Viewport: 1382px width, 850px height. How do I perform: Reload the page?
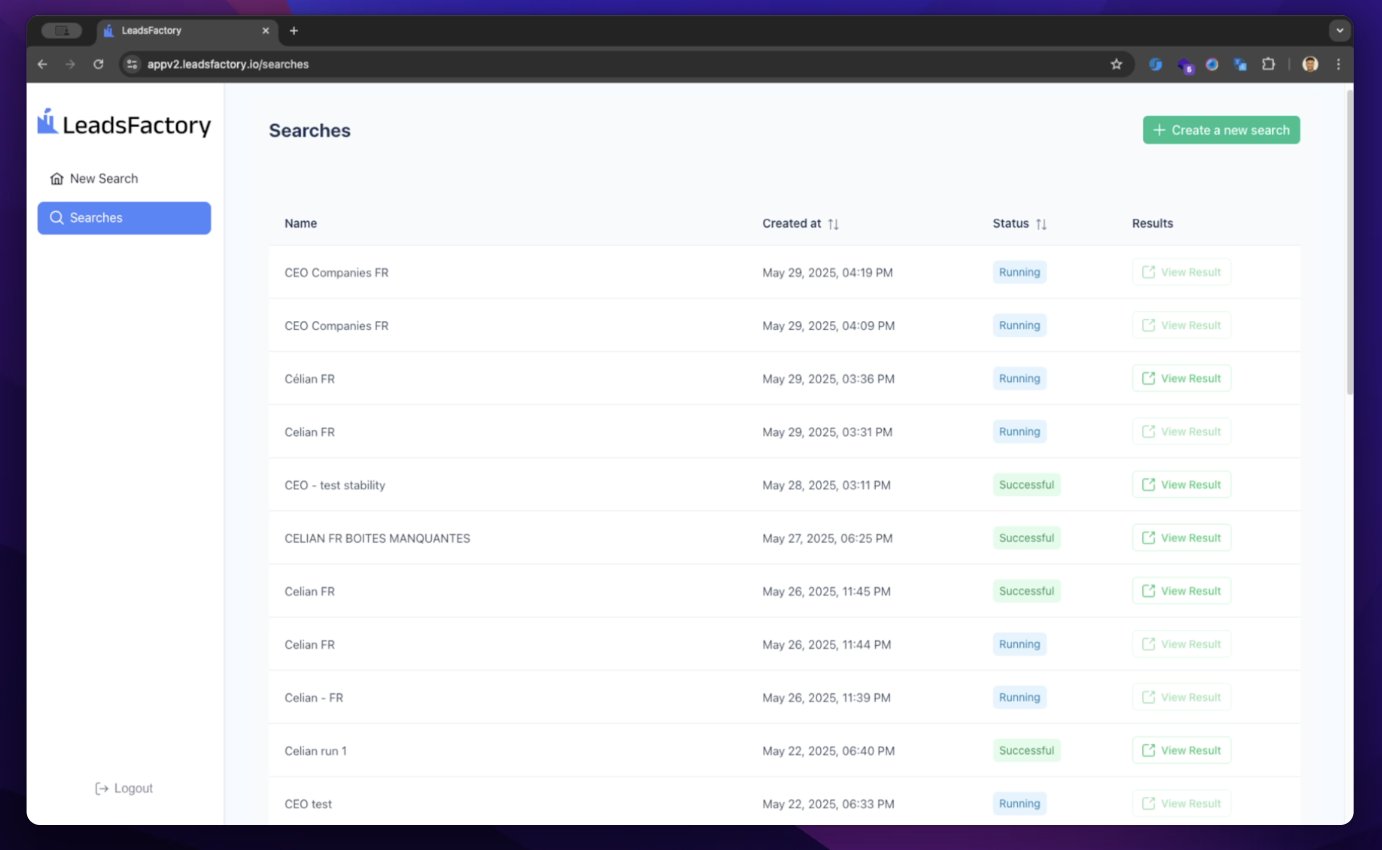98,64
